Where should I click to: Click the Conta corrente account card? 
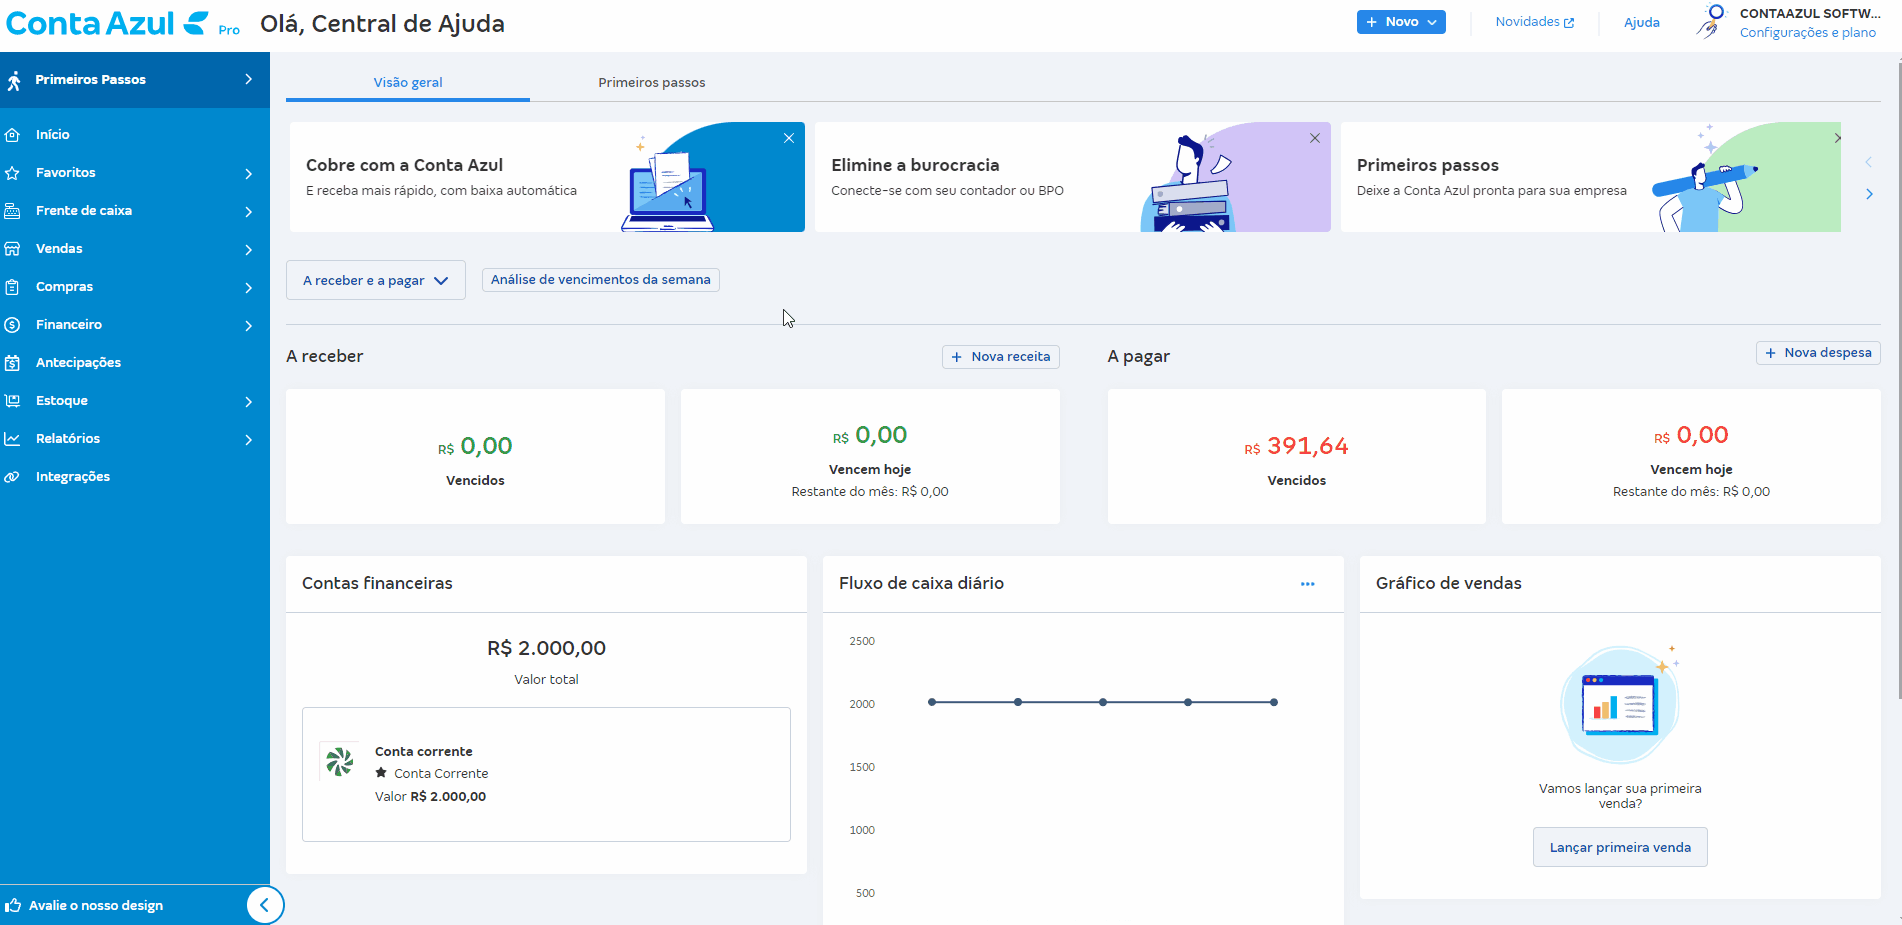click(546, 775)
